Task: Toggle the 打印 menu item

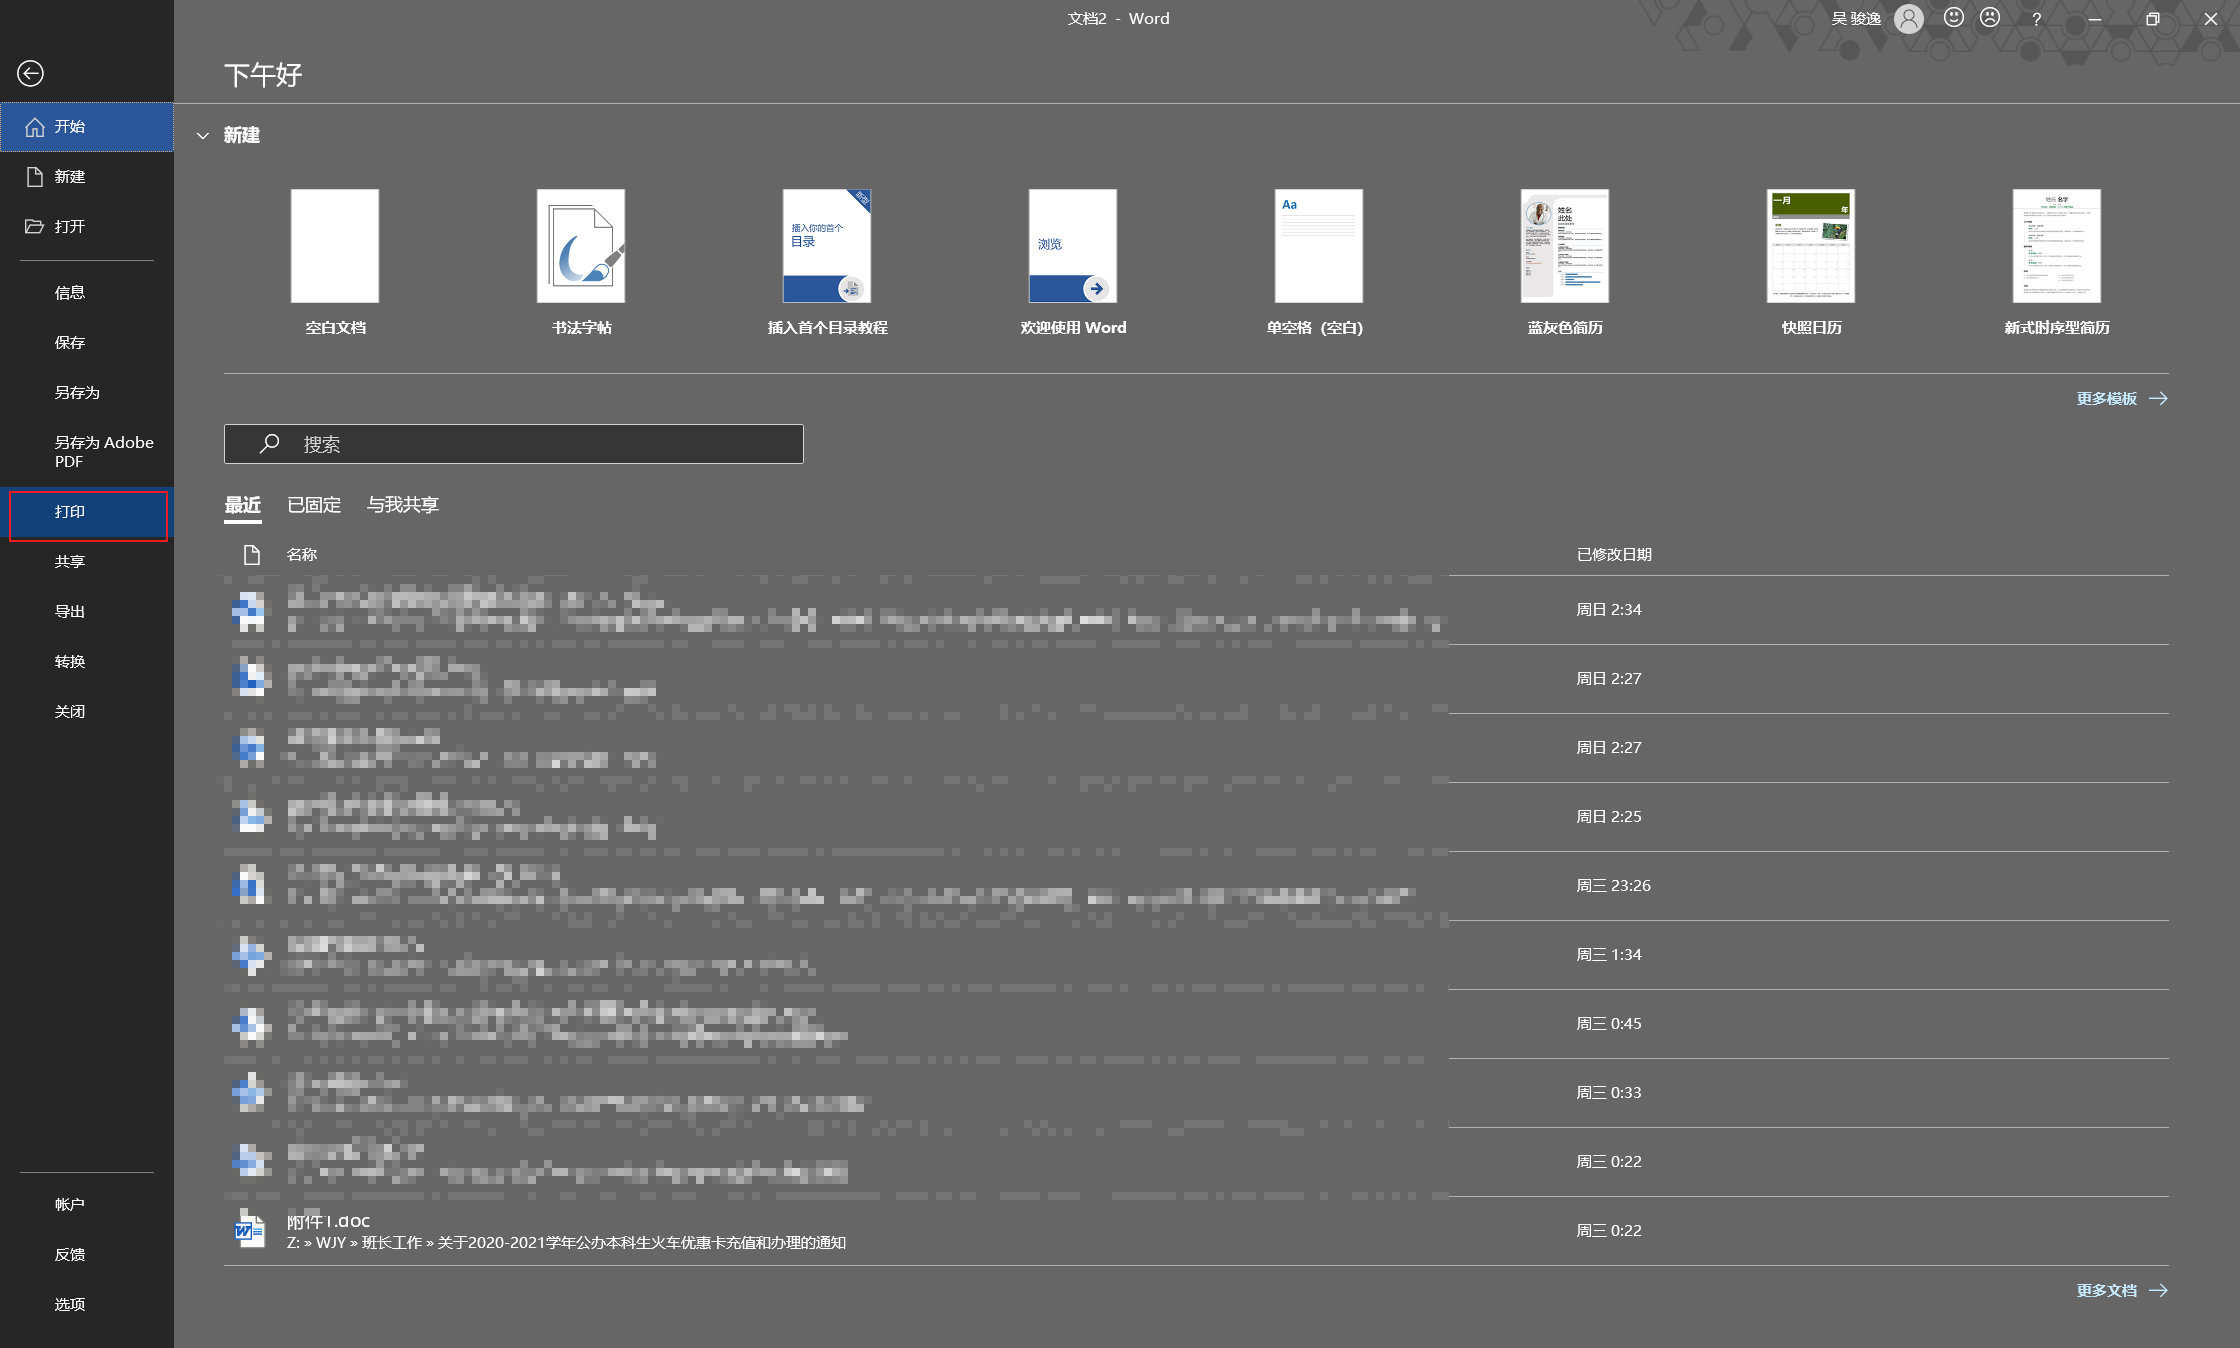Action: [x=86, y=512]
